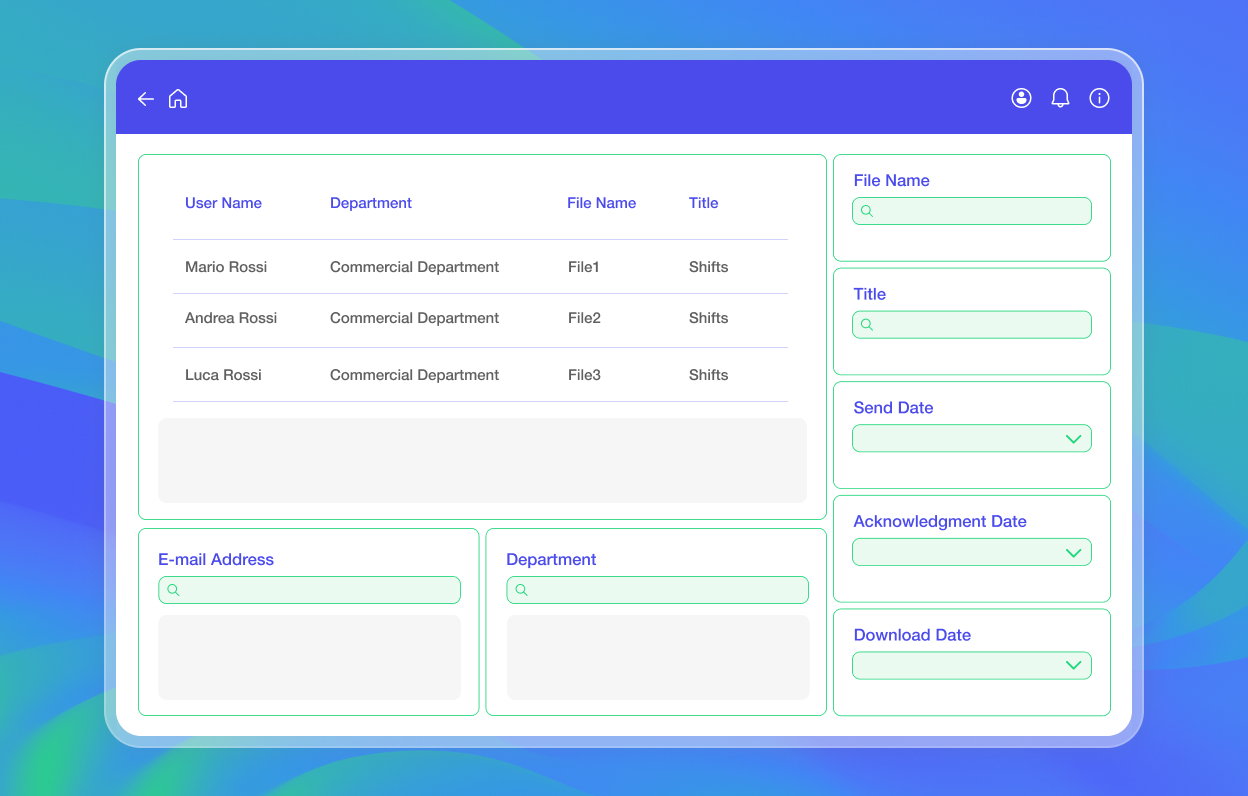Screen dimensions: 1248x796
Task: Select the Mario Rossi row
Action: (480, 267)
